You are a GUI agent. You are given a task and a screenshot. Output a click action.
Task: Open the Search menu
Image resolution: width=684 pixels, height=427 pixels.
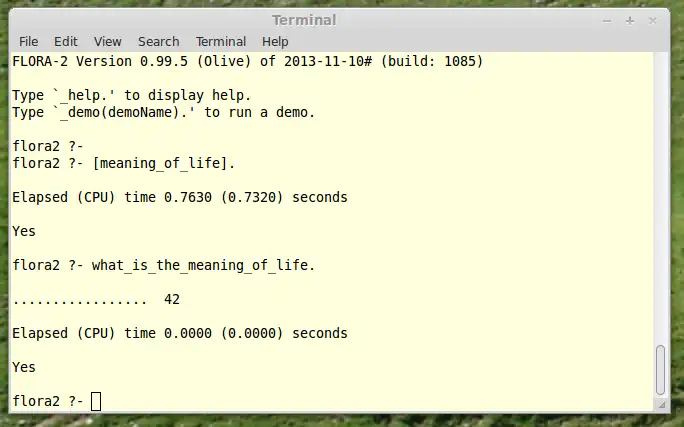(159, 41)
